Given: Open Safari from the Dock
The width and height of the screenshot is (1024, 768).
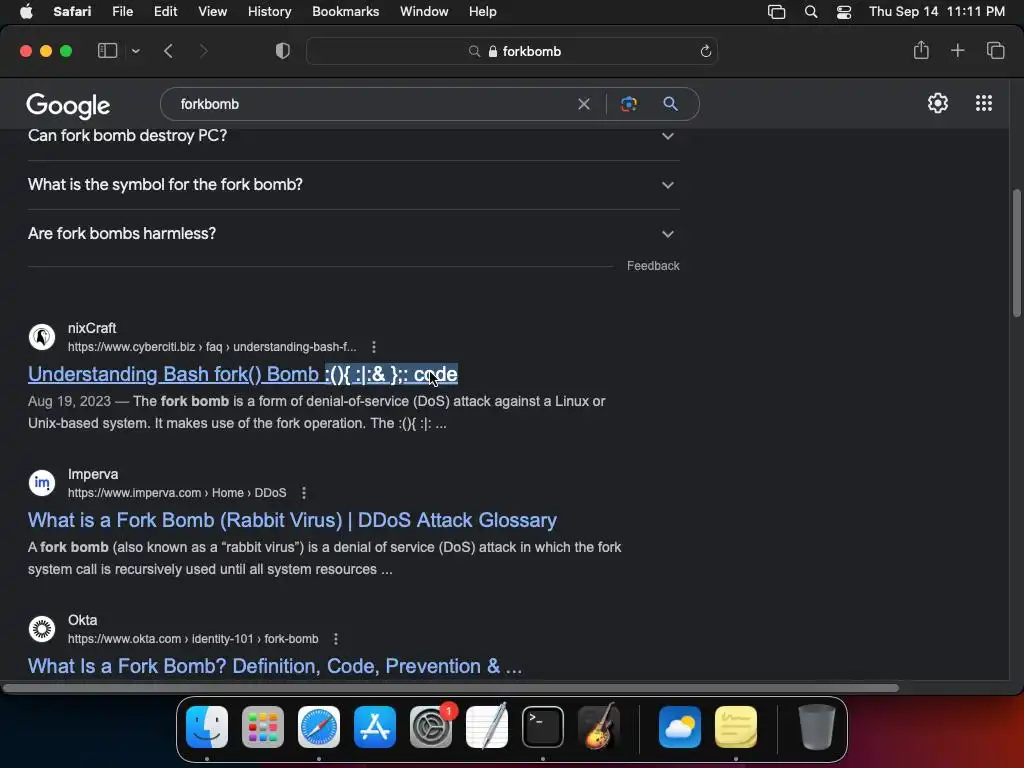Looking at the screenshot, I should (x=319, y=727).
